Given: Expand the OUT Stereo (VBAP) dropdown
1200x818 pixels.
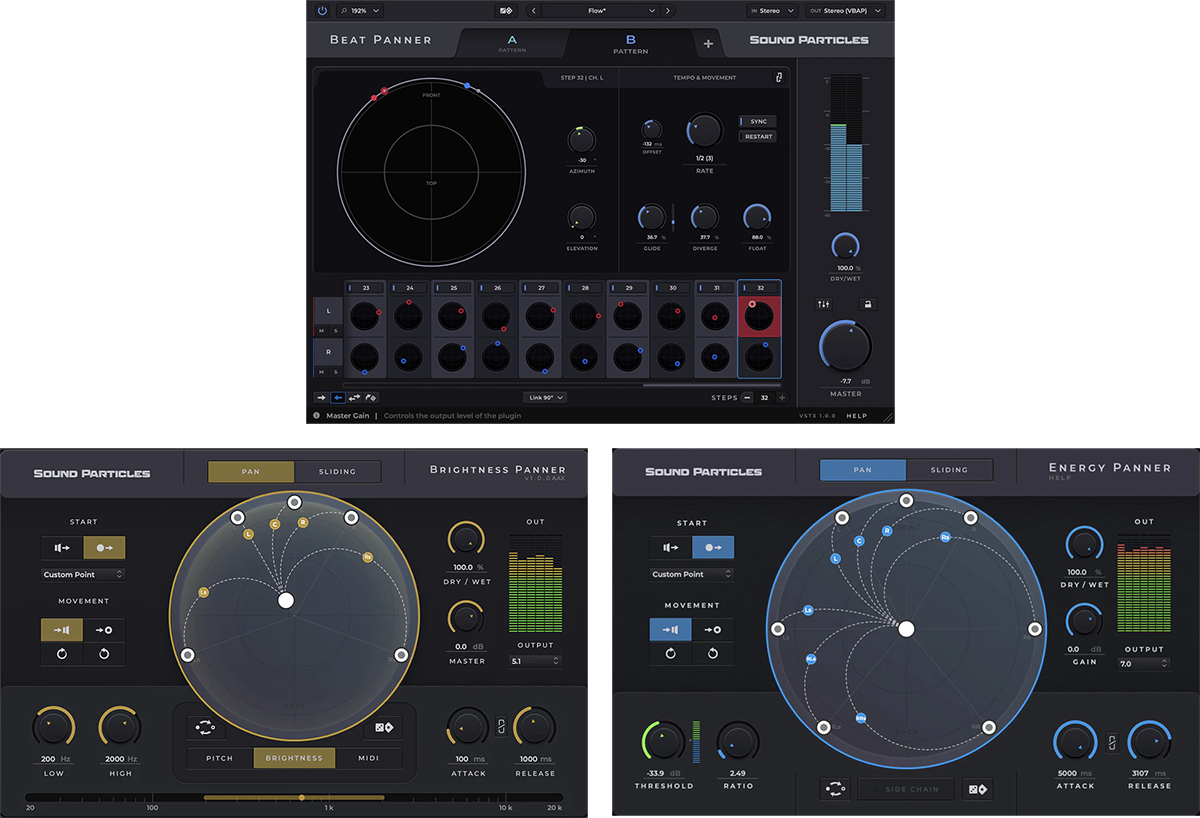Looking at the screenshot, I should [x=846, y=10].
